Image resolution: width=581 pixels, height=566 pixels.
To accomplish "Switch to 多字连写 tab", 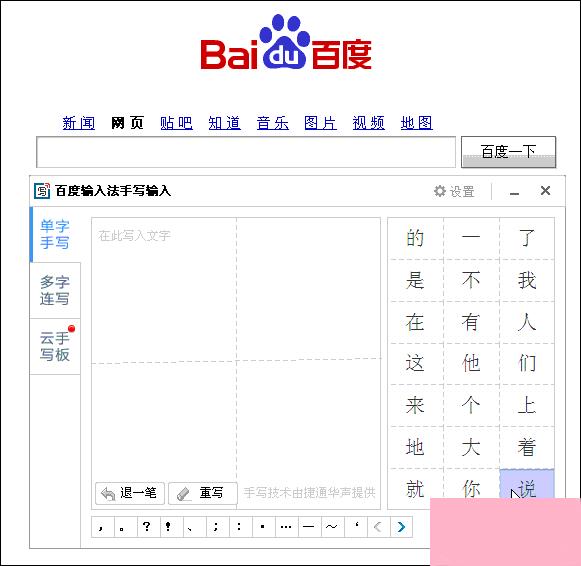I will 55,290.
